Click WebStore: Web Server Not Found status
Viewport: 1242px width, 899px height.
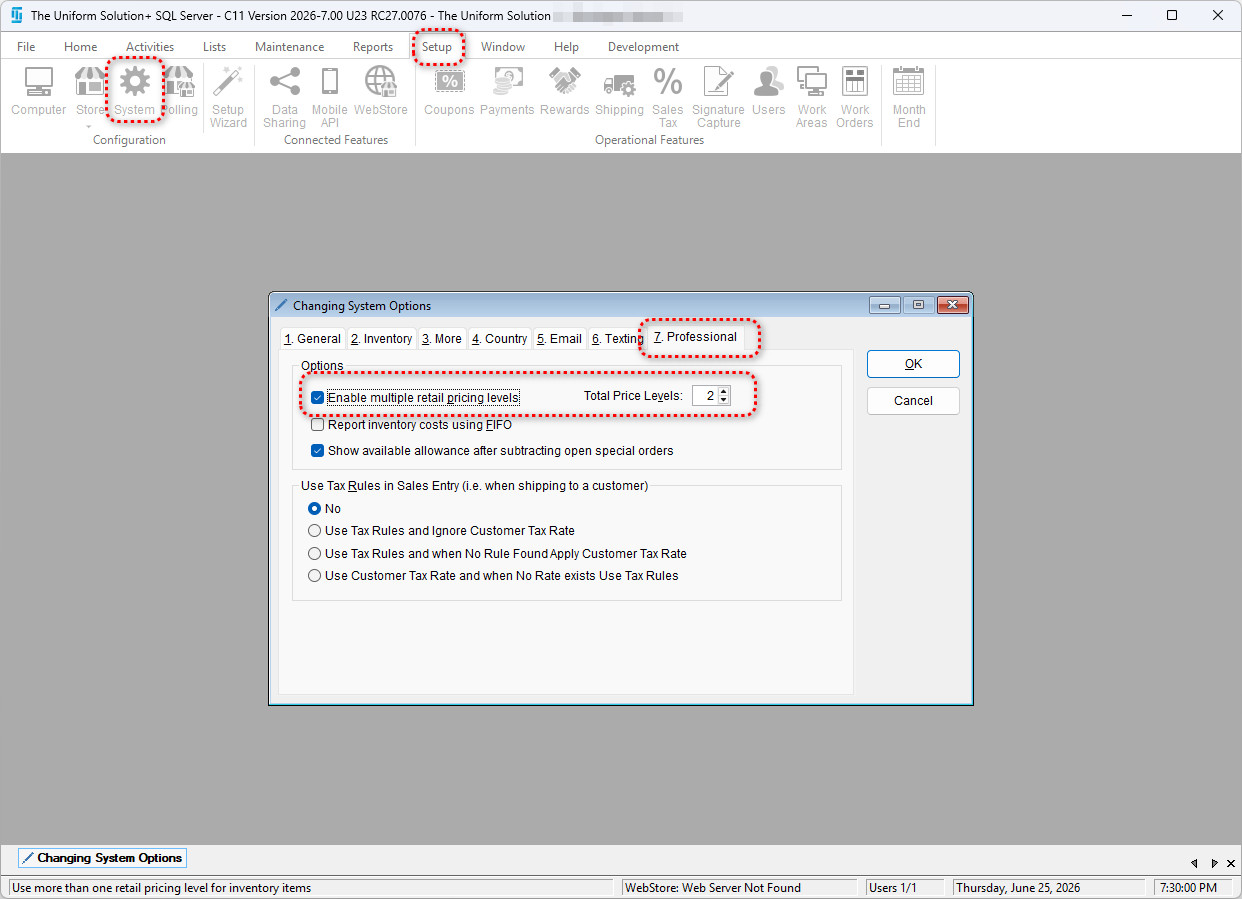pyautogui.click(x=738, y=887)
